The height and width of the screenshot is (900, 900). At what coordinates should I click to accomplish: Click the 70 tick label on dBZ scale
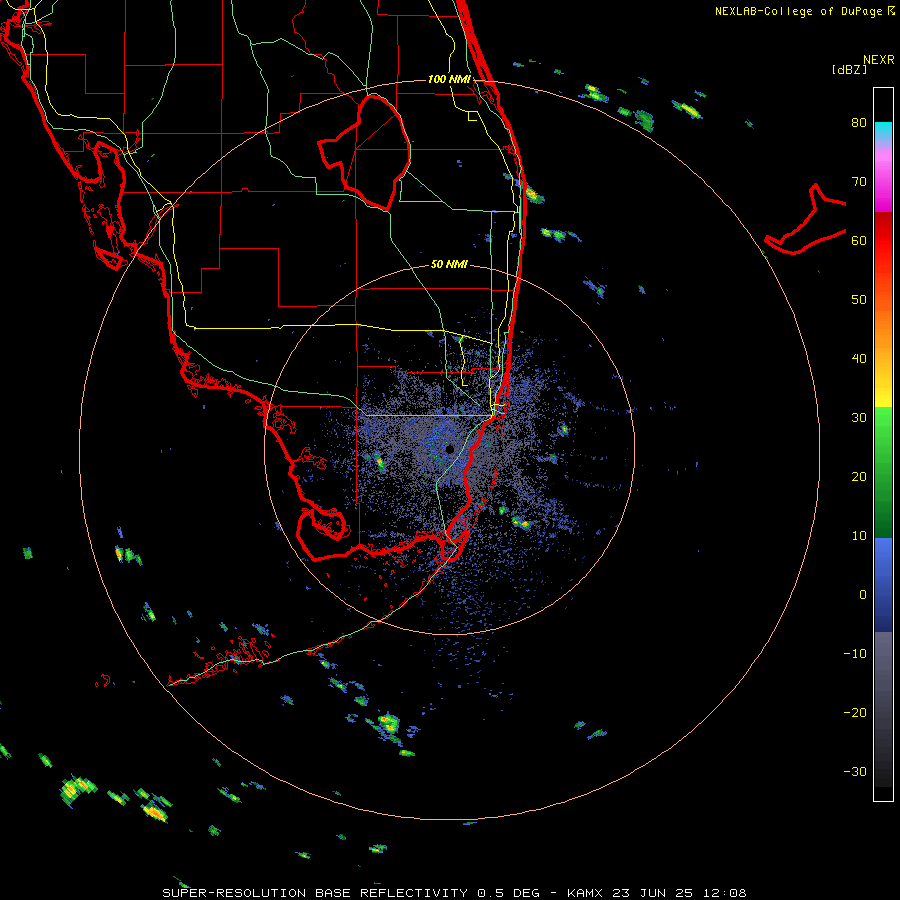(859, 182)
